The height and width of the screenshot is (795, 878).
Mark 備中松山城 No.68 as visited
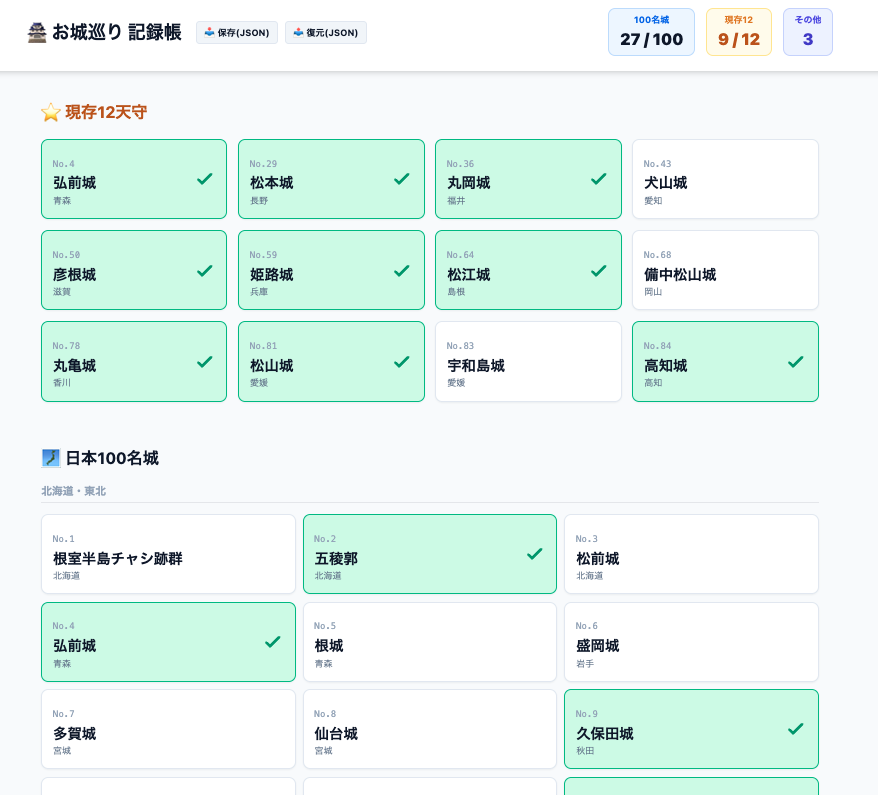725,270
